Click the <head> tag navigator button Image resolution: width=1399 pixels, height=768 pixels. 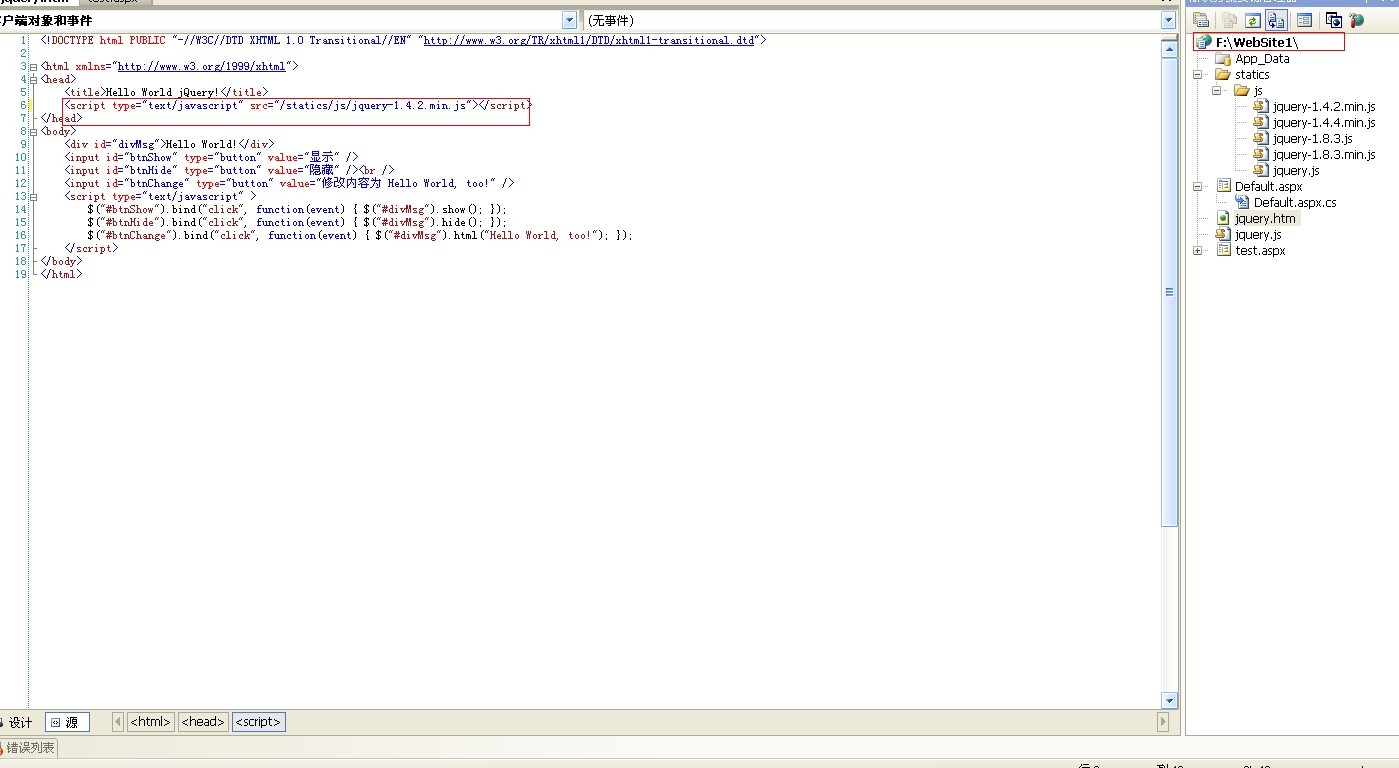pyautogui.click(x=203, y=722)
